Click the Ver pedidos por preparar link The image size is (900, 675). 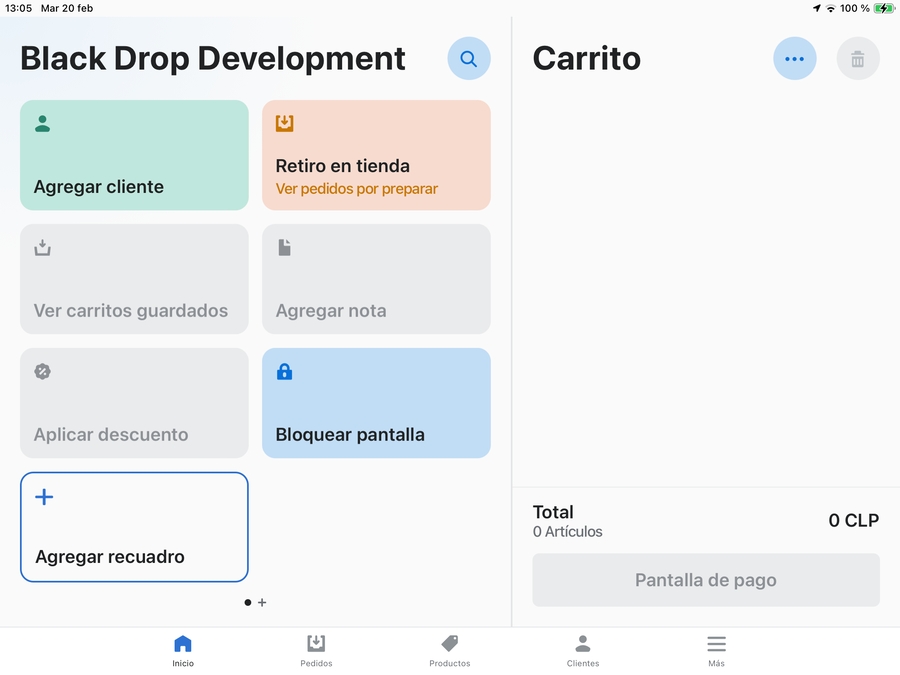click(x=357, y=189)
